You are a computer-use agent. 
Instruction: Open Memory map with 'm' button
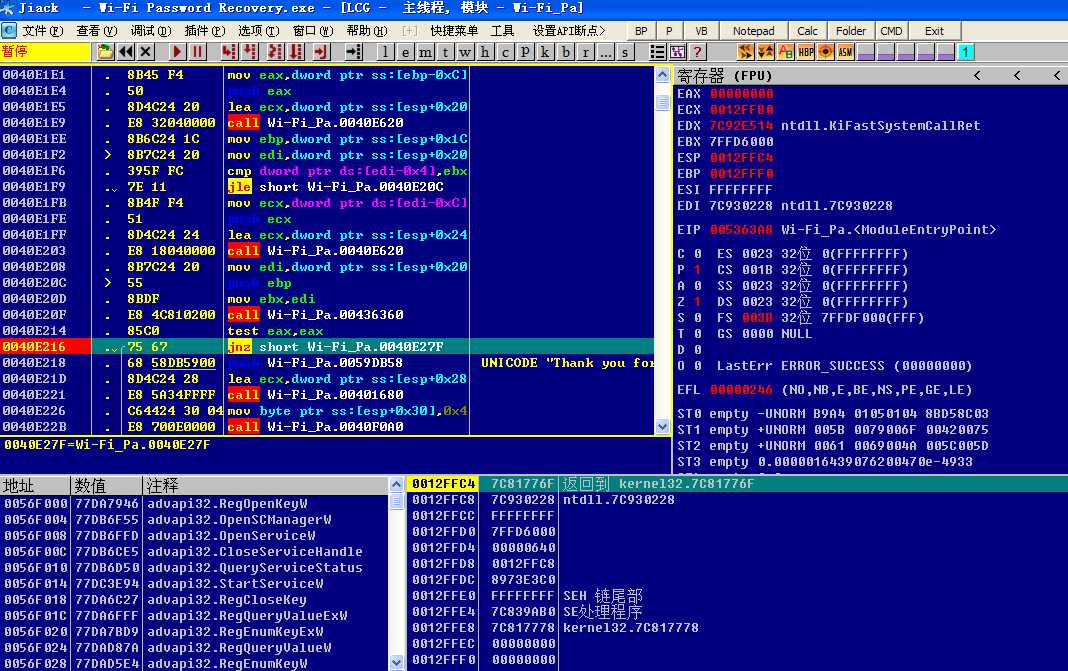point(426,52)
